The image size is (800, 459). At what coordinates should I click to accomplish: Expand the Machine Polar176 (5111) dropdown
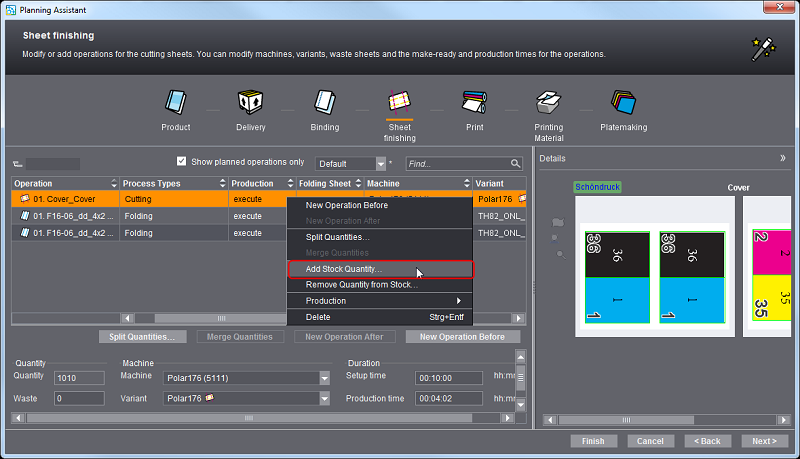pos(324,378)
